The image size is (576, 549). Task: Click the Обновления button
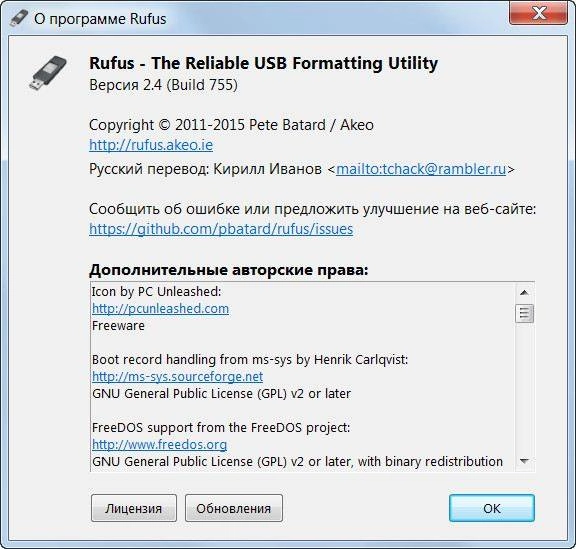pos(234,508)
